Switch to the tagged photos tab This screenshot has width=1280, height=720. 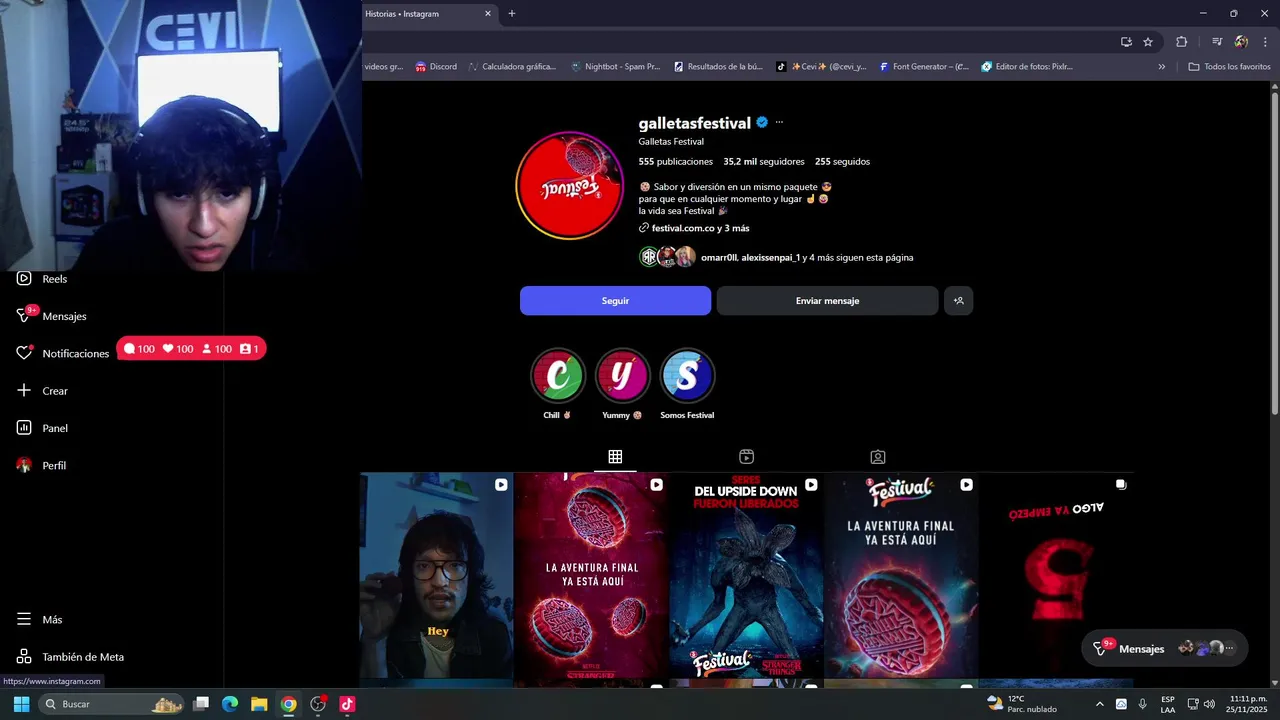coord(877,457)
